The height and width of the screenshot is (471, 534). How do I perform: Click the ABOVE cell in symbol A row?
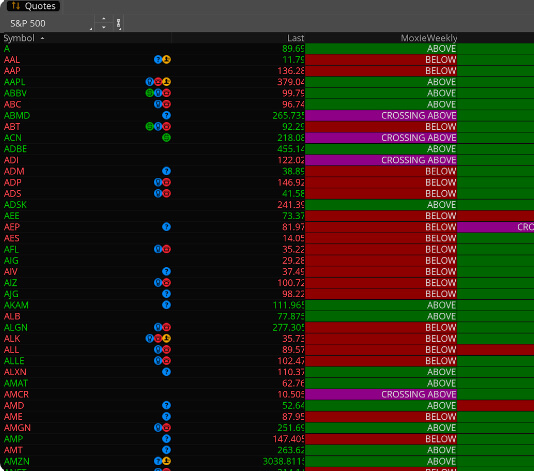pos(381,49)
